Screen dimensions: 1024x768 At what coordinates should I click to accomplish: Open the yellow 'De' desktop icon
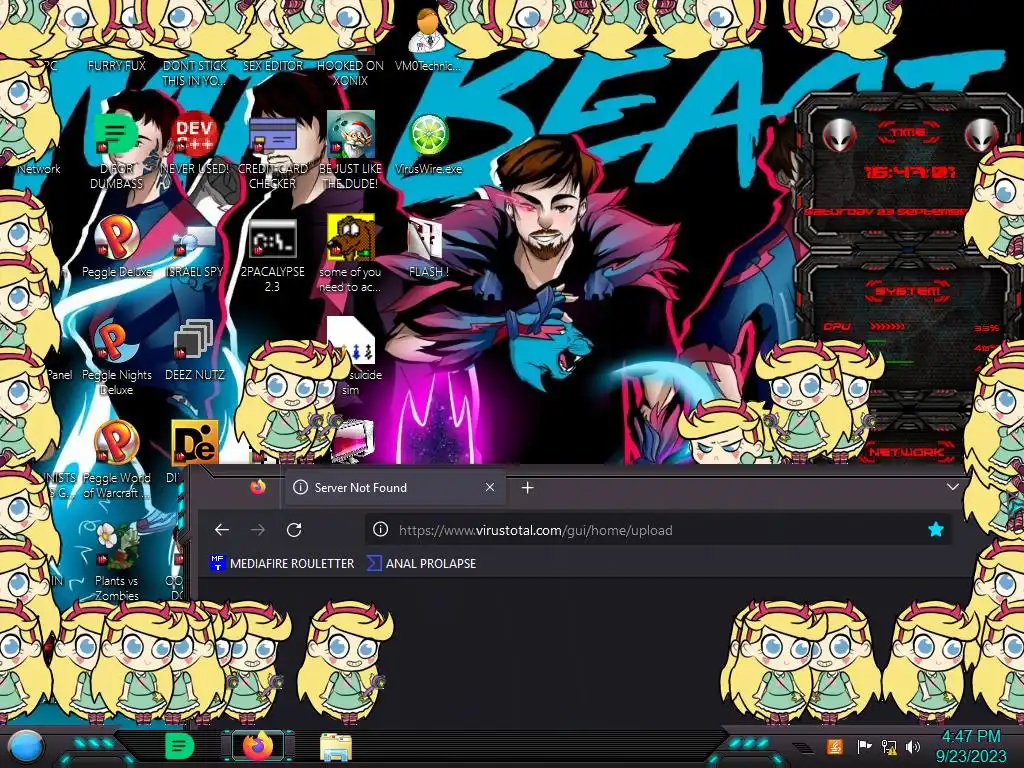coord(195,443)
